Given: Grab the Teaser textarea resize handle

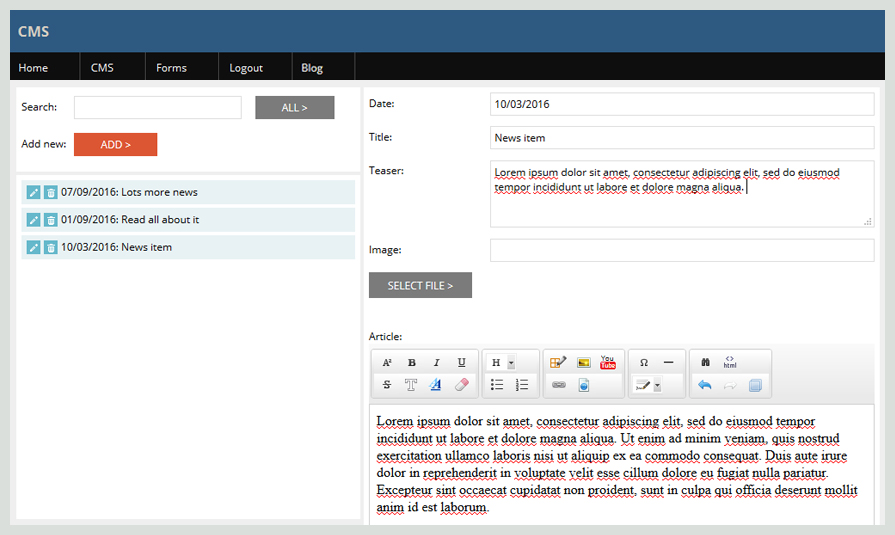Looking at the screenshot, I should 868,222.
